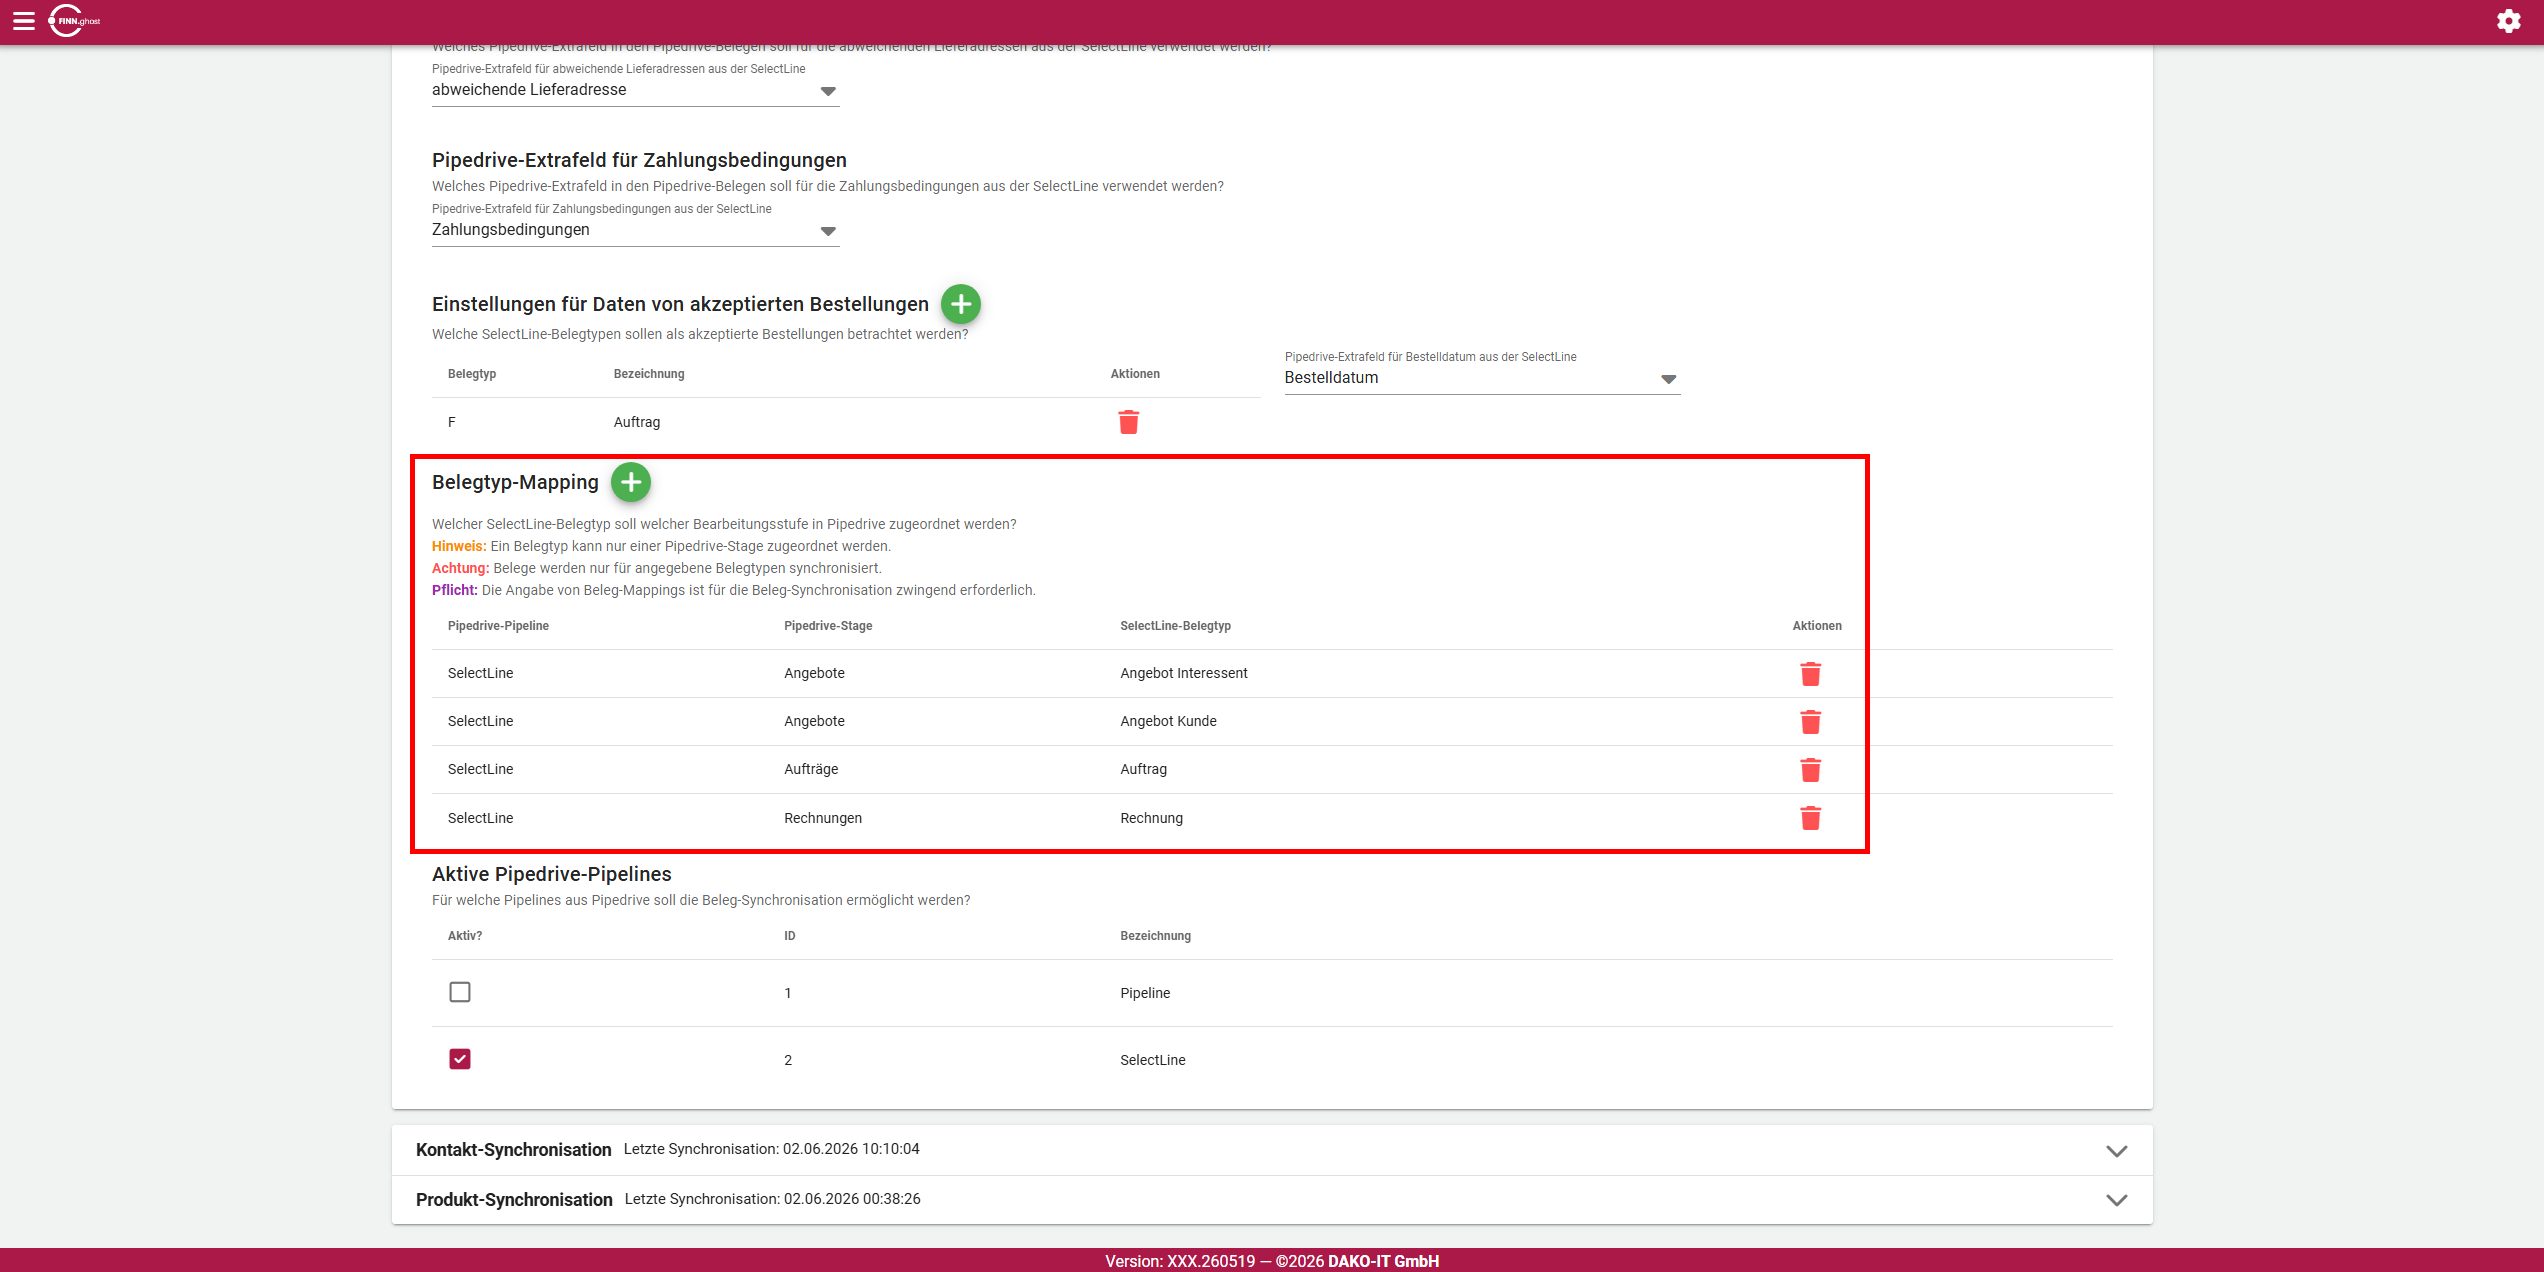Open the Zahlungsbedingungen extra field dropdown

pos(635,230)
